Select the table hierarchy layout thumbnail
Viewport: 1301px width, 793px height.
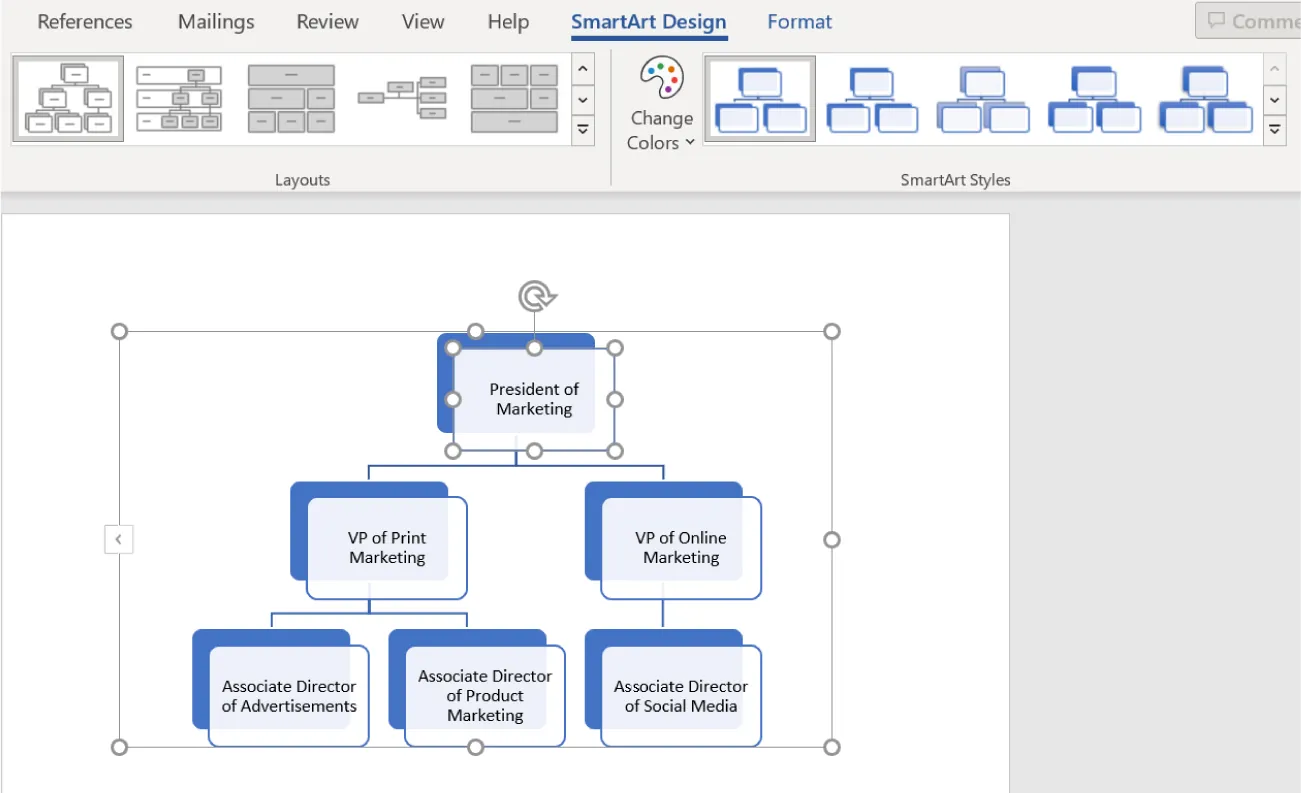[514, 97]
